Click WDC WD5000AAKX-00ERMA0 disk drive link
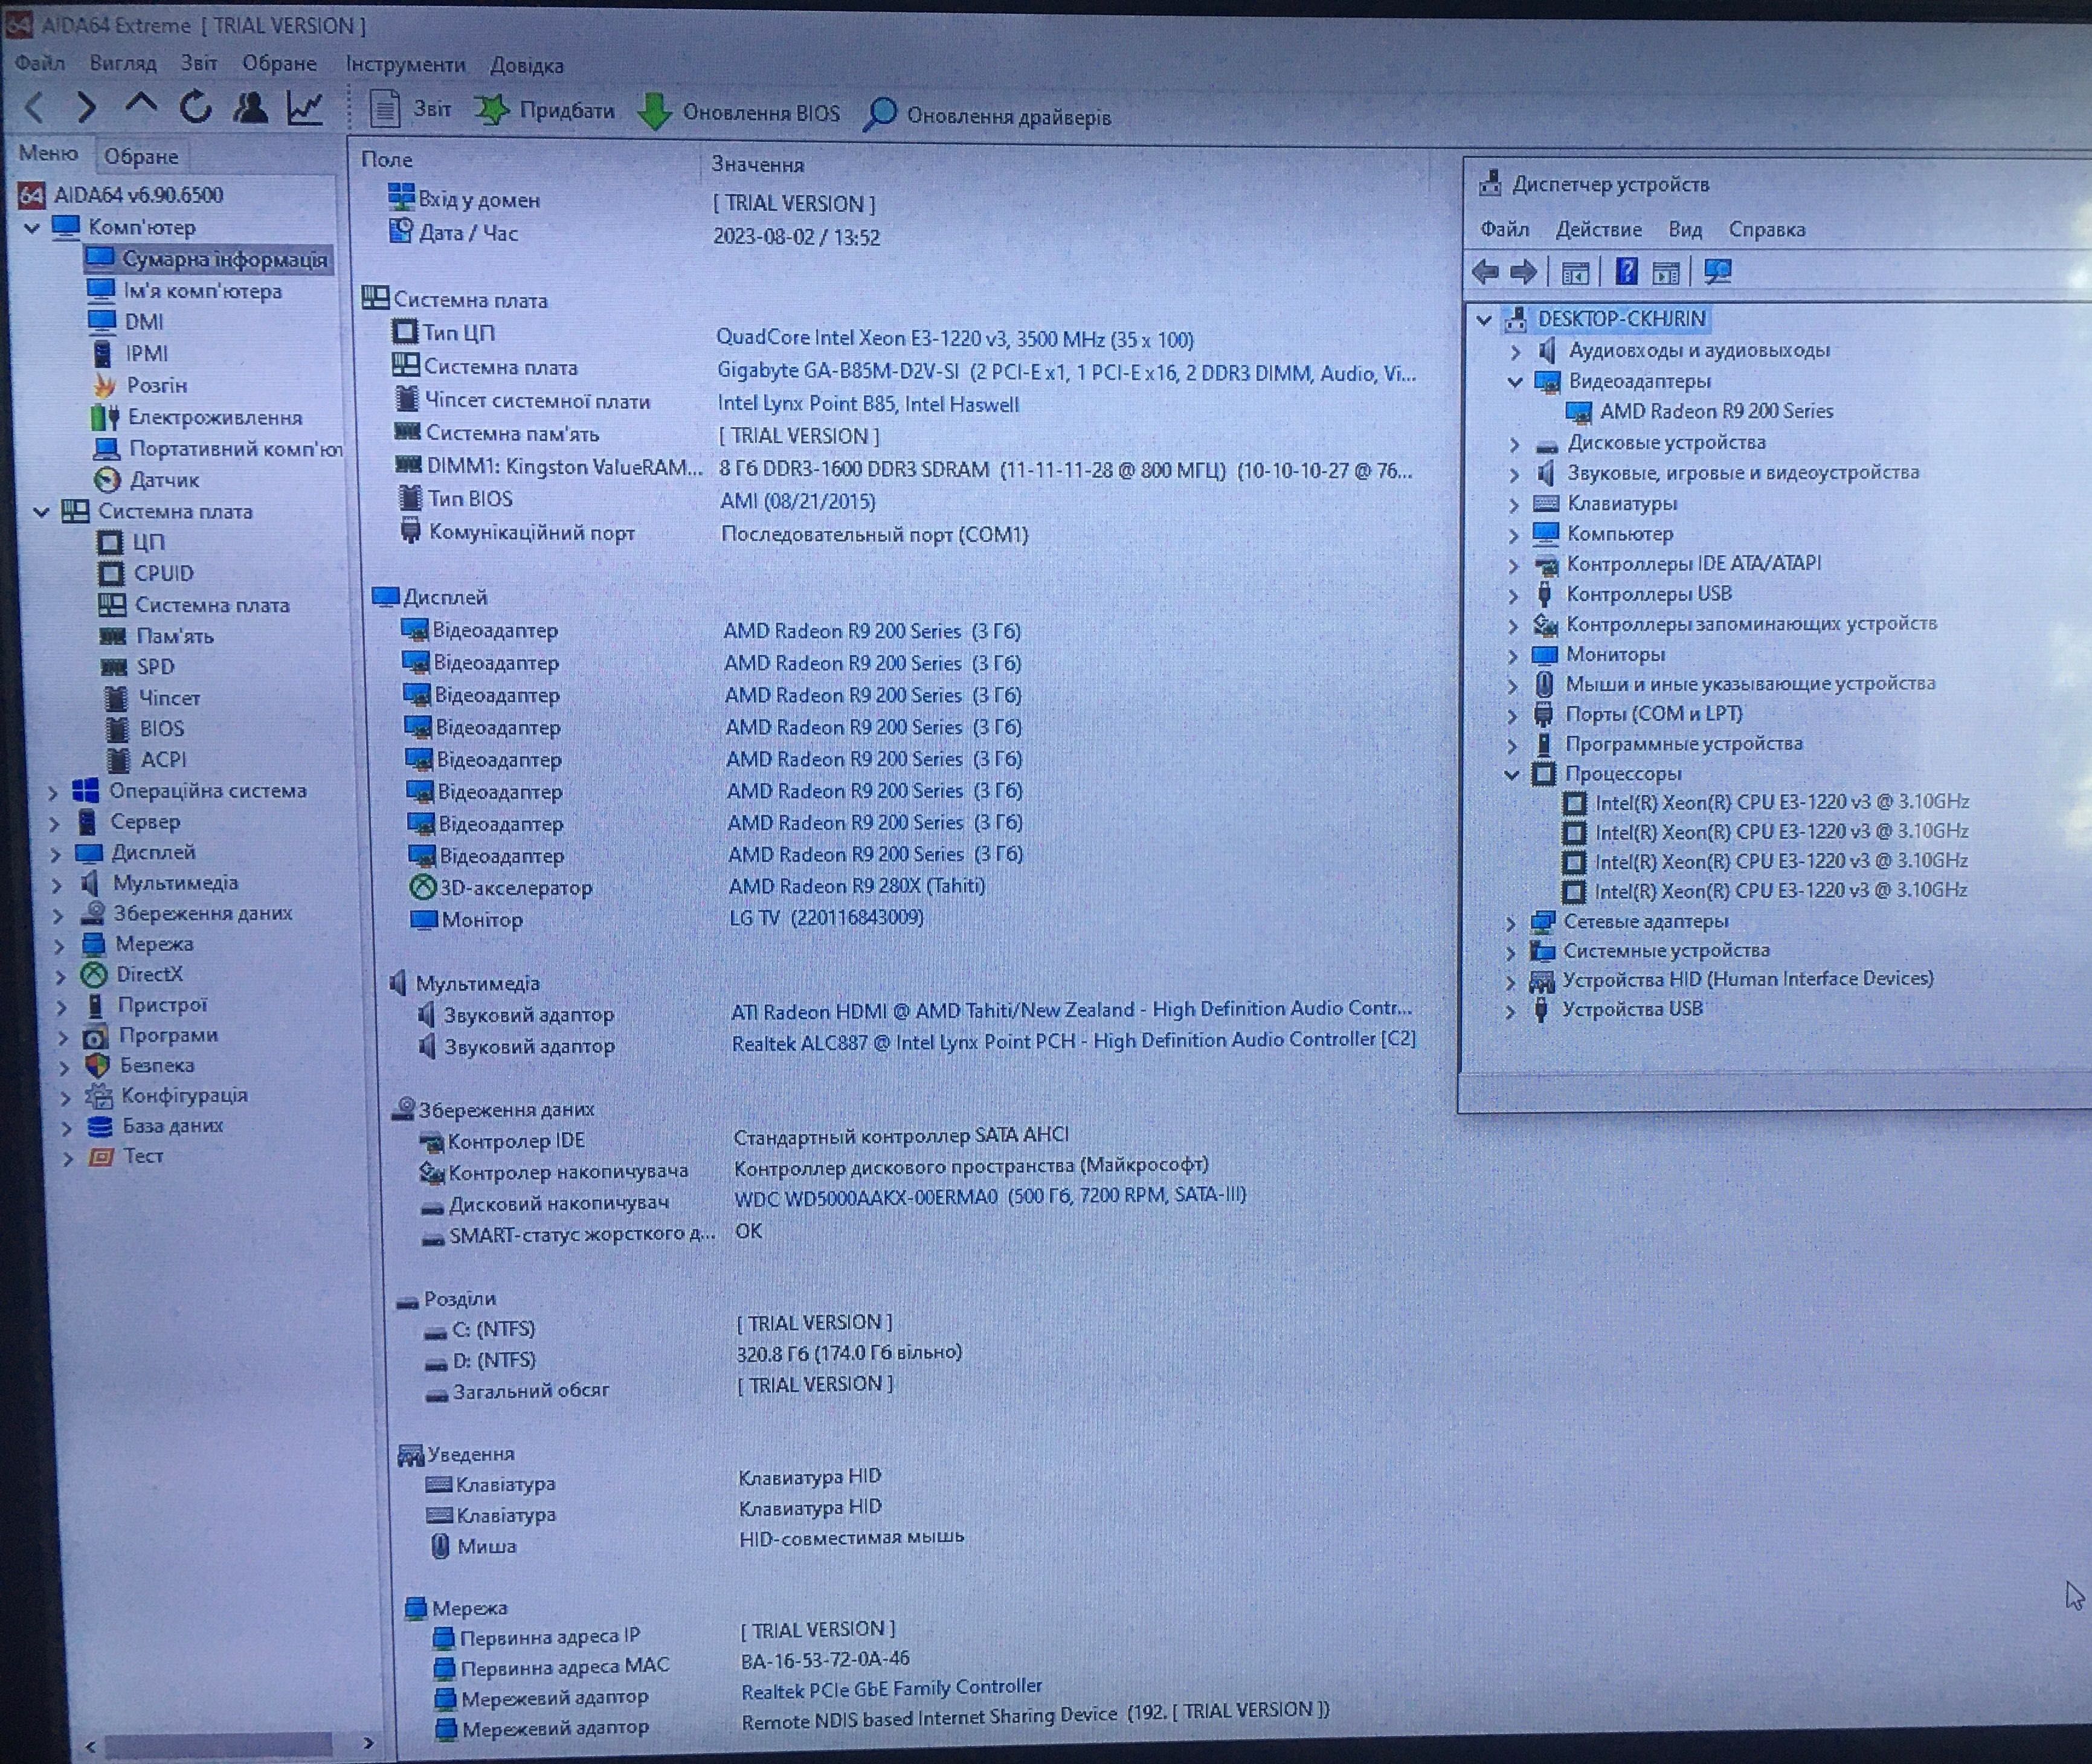Screen dimensions: 2092x1764 990,1195
